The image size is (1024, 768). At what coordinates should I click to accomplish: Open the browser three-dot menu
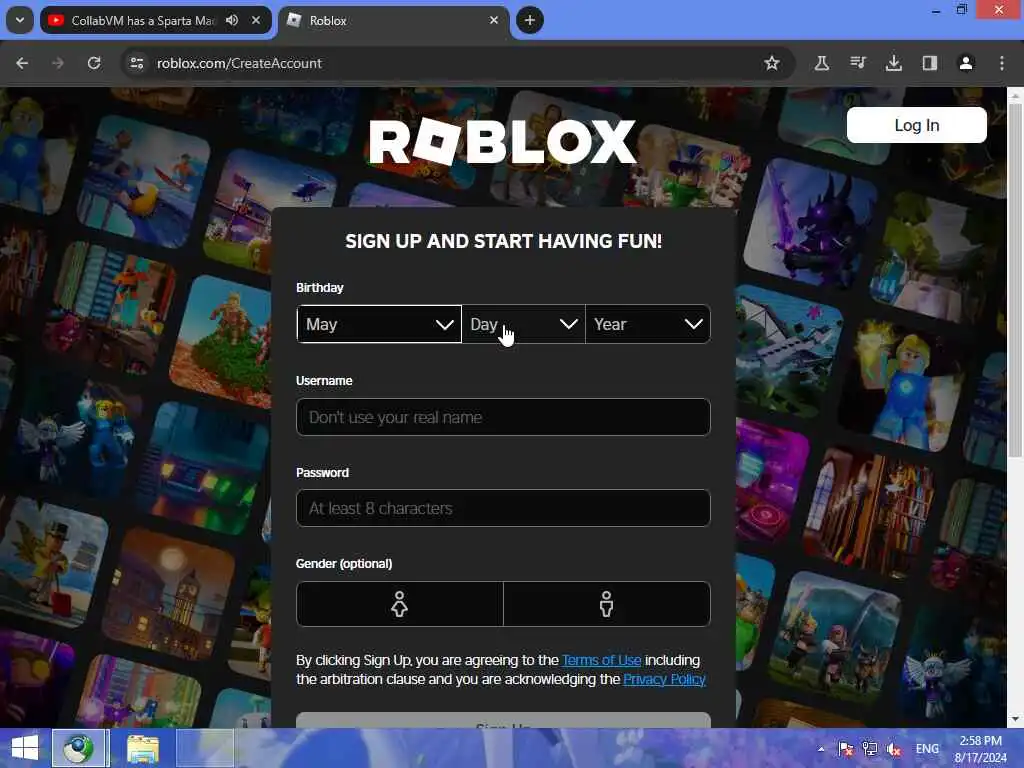[1002, 63]
